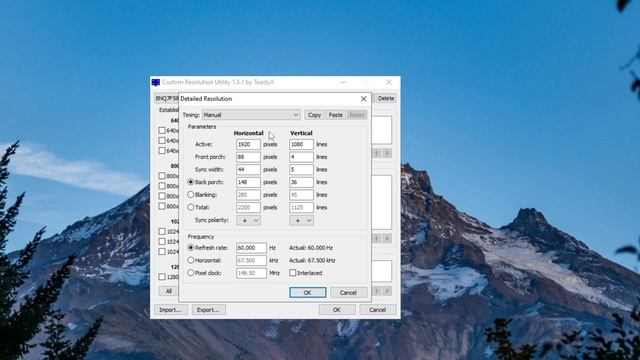Image resolution: width=640 pixels, height=360 pixels.
Task: Cancel the Detailed Resolution dialog
Action: click(x=348, y=293)
